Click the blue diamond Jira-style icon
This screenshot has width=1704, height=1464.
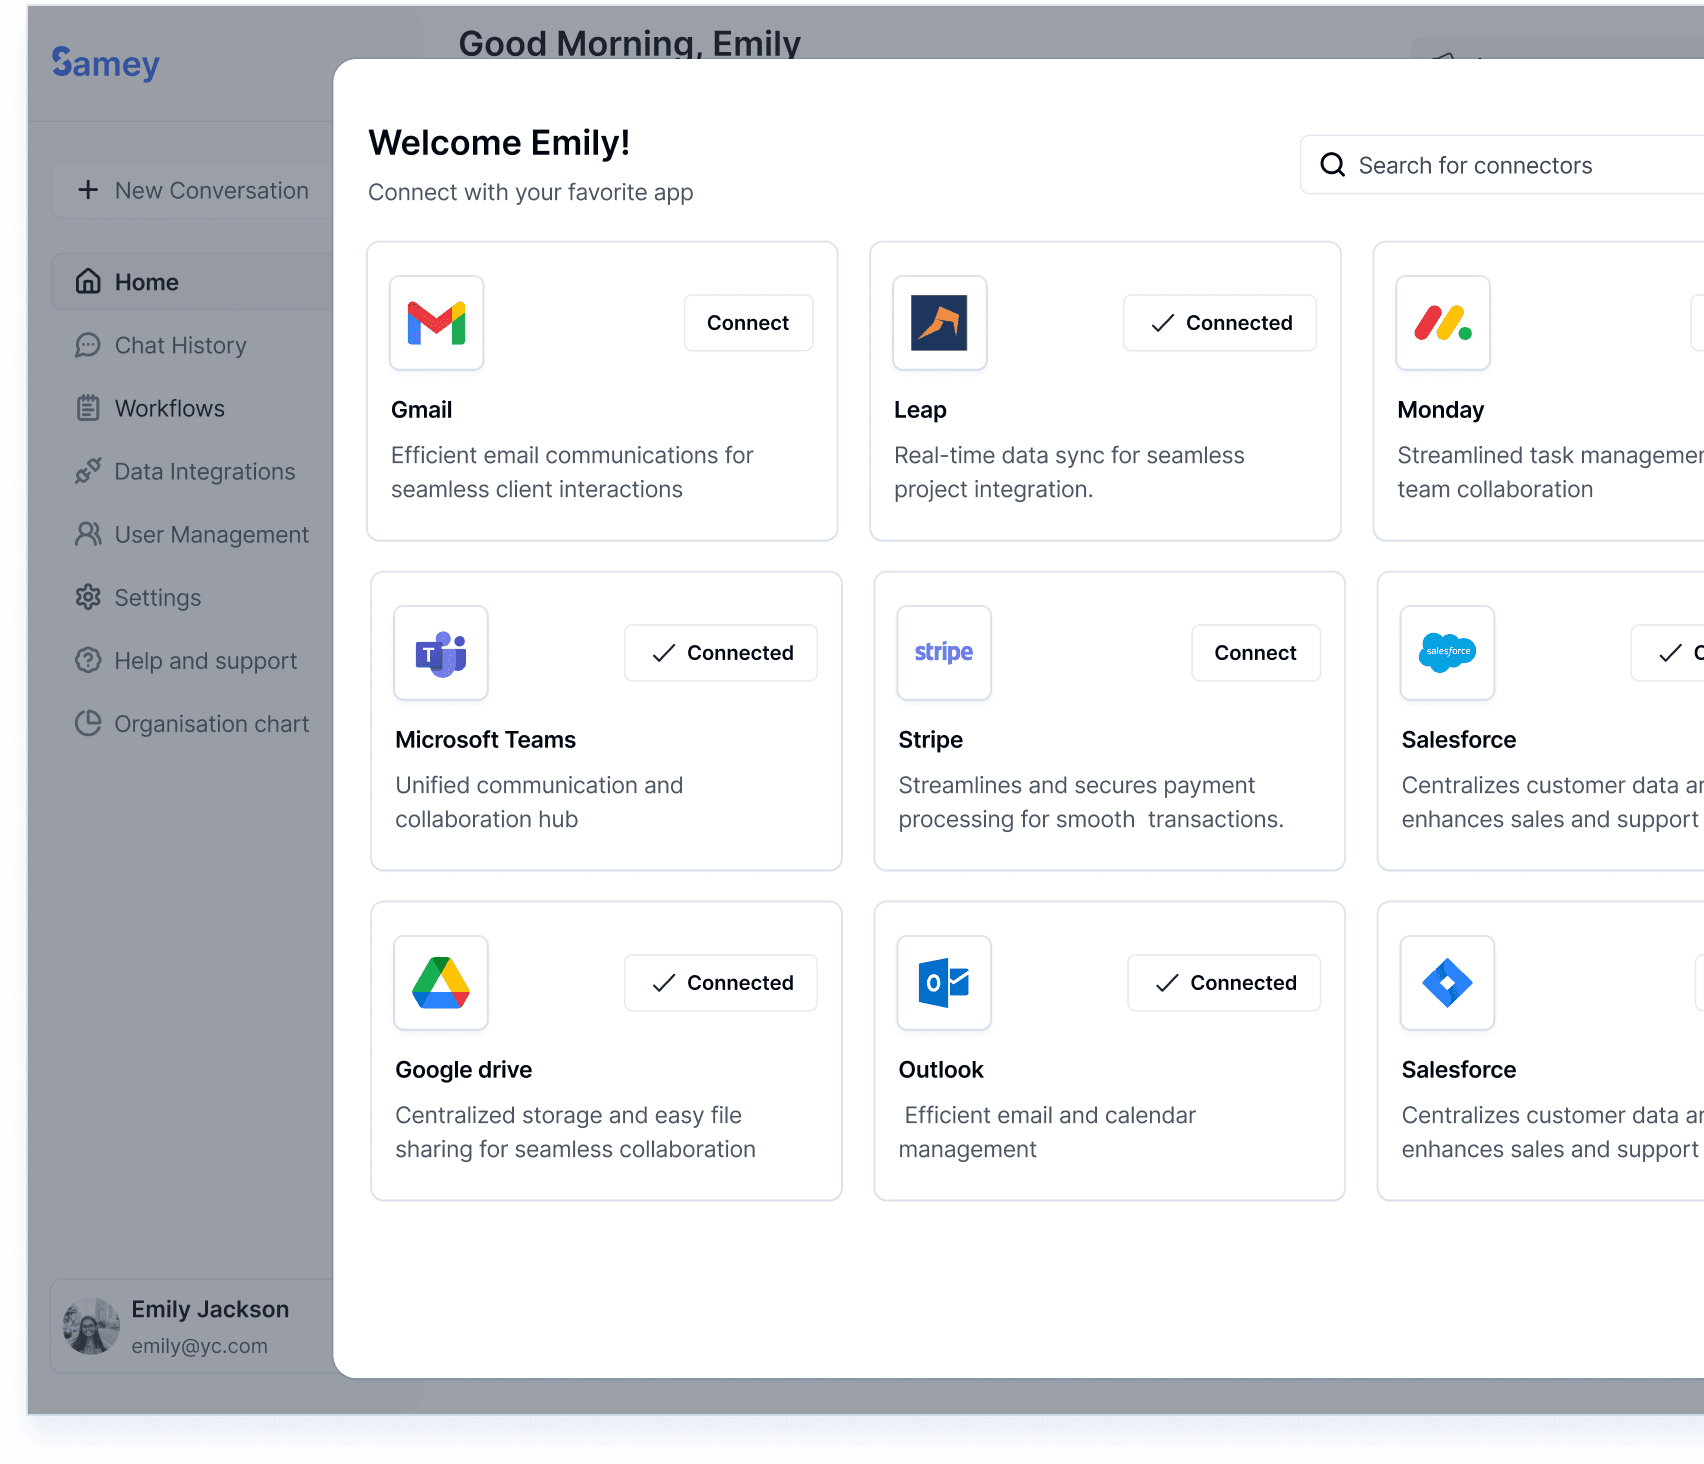click(x=1447, y=983)
